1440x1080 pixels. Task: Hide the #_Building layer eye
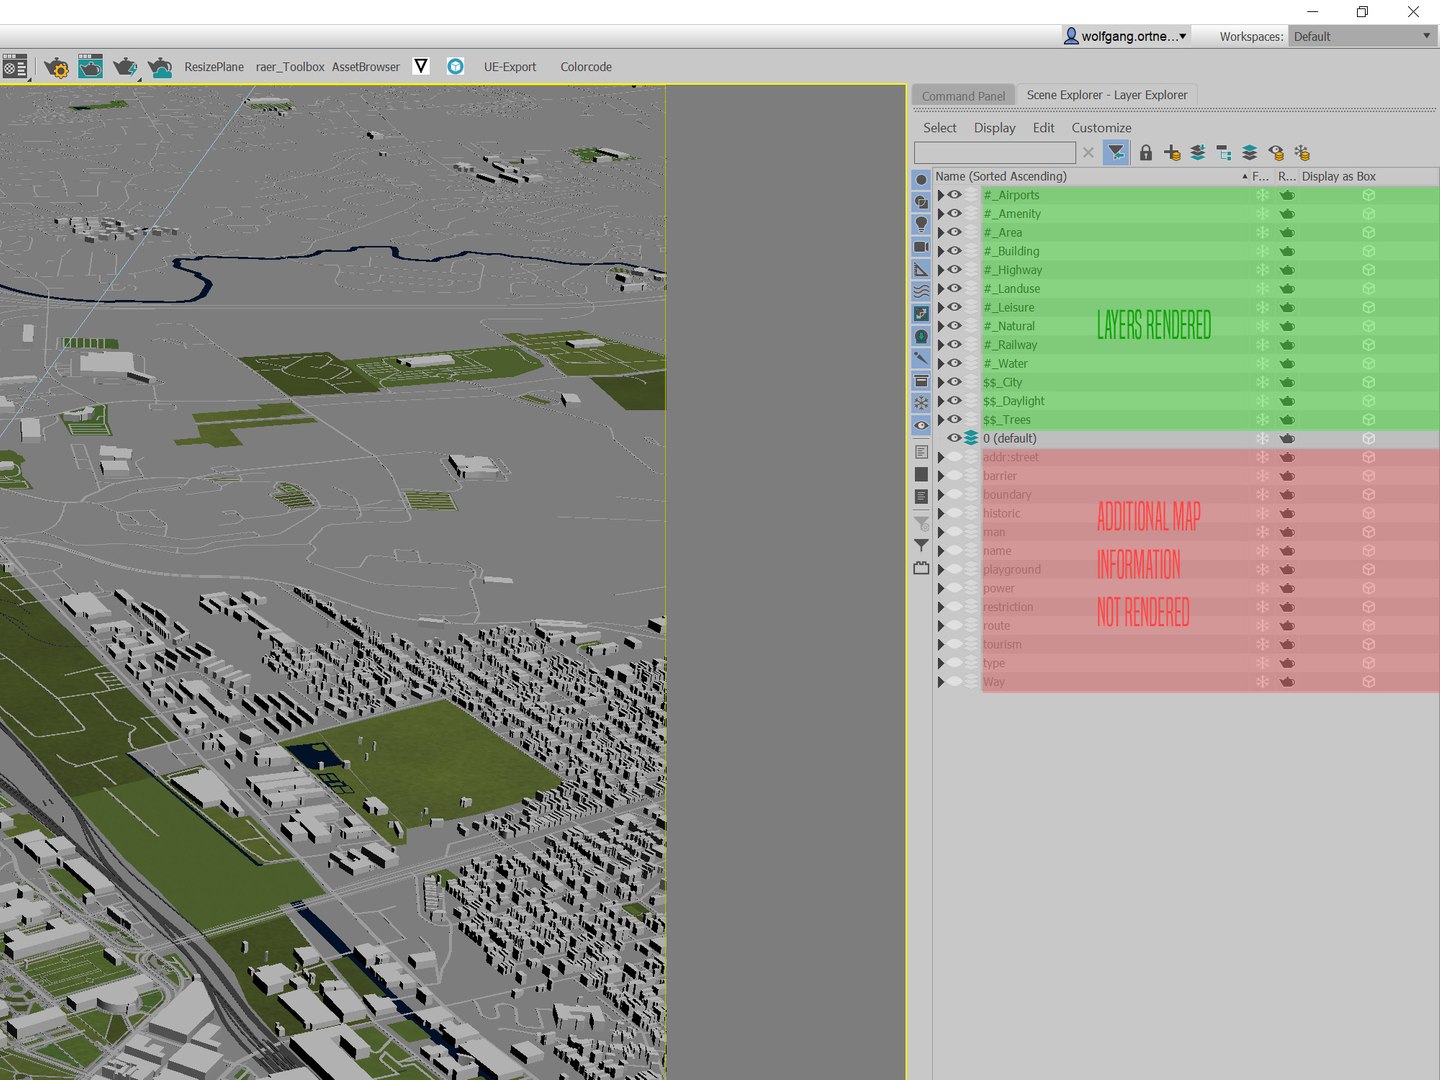click(955, 251)
